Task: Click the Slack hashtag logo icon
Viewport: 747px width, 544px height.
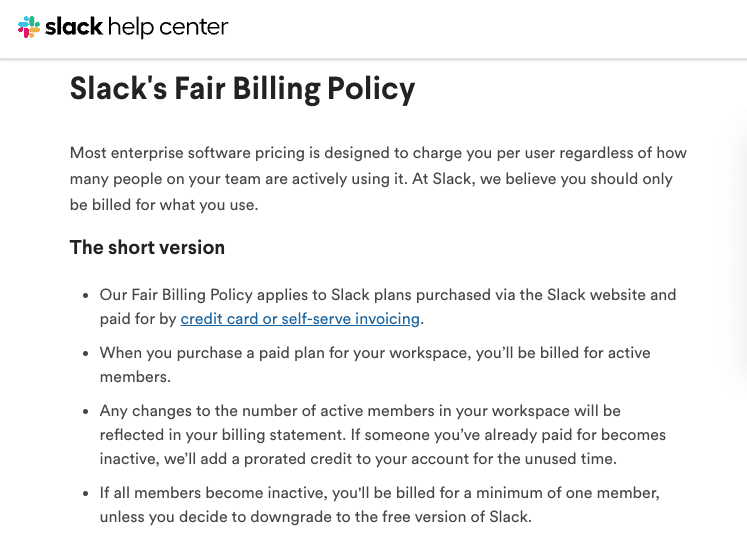Action: tap(29, 27)
